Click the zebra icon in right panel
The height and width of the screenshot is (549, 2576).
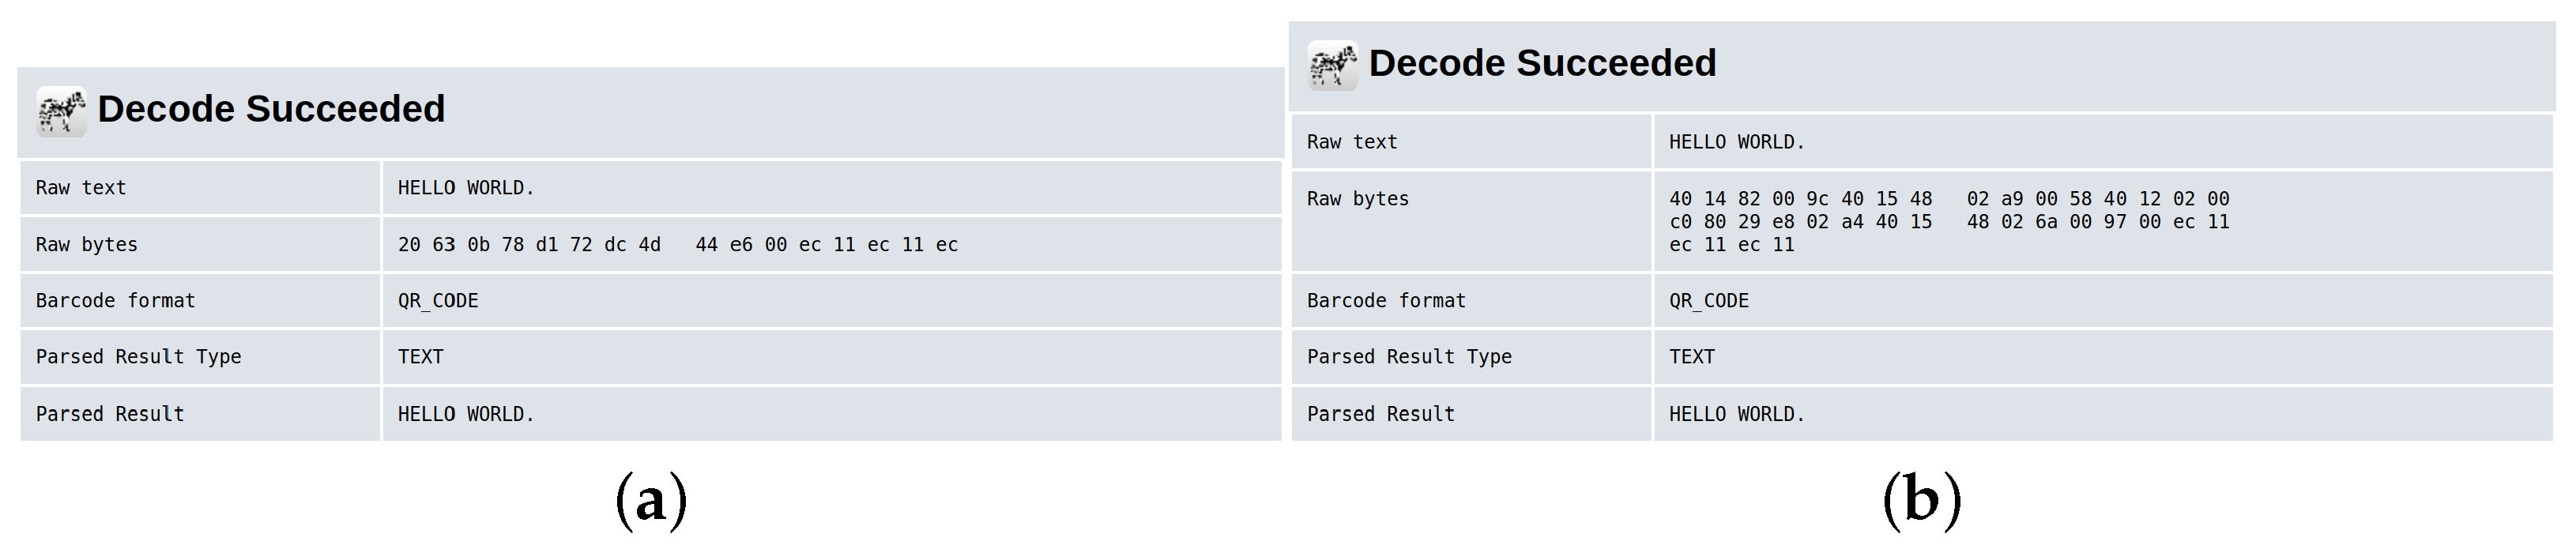[1332, 66]
